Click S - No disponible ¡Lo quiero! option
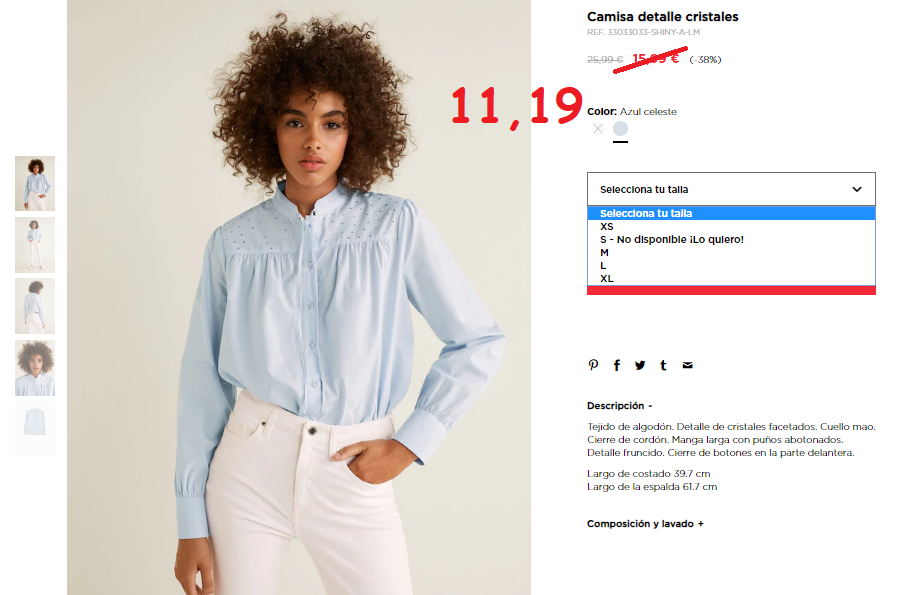This screenshot has height=595, width=897. pos(731,240)
